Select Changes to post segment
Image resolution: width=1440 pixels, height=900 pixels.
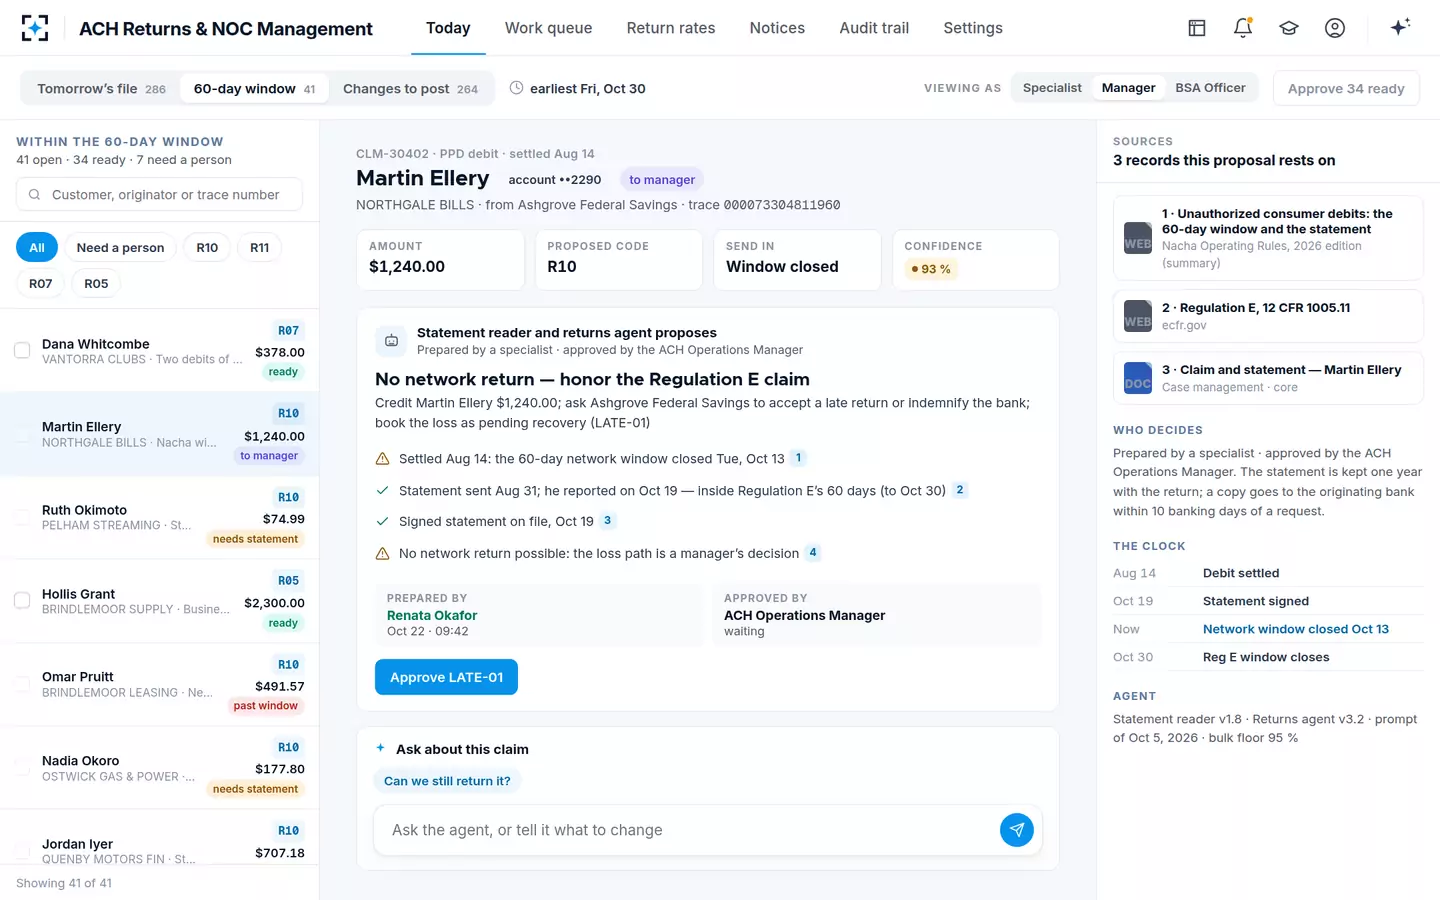410,89
